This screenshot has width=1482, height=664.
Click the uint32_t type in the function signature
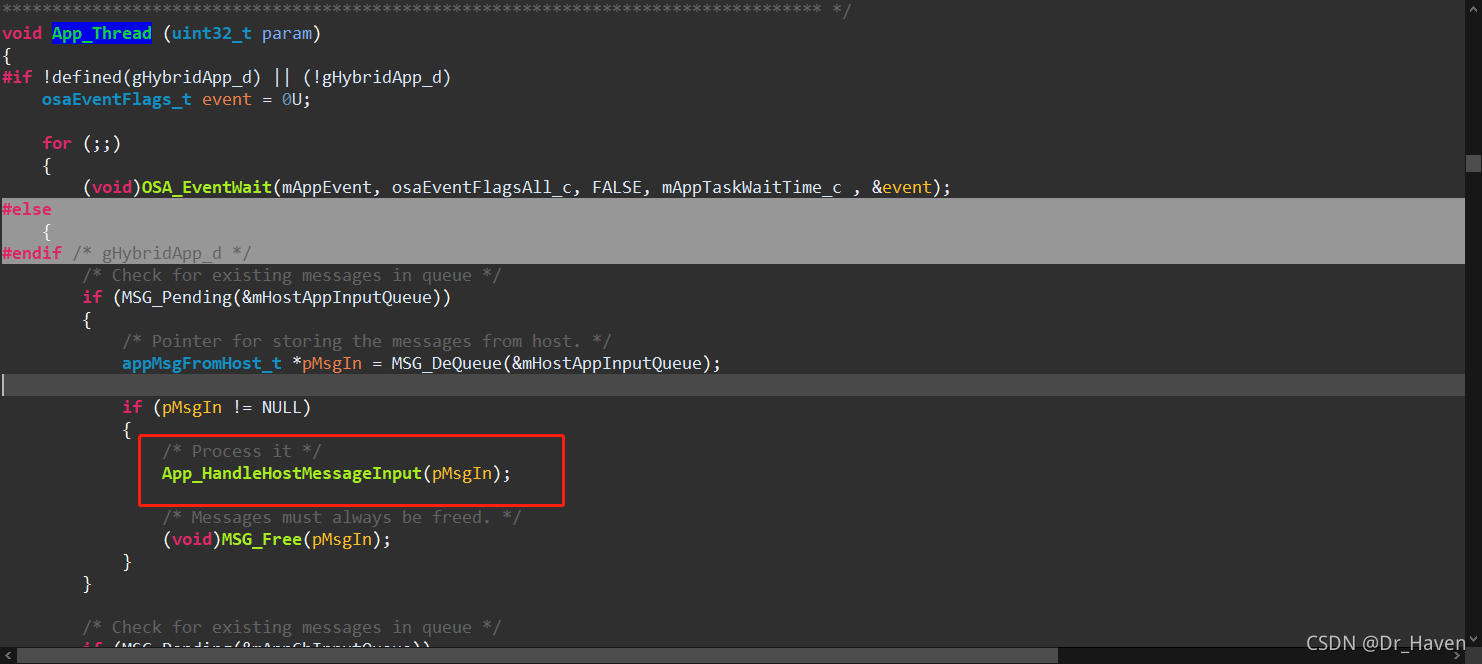(x=212, y=33)
